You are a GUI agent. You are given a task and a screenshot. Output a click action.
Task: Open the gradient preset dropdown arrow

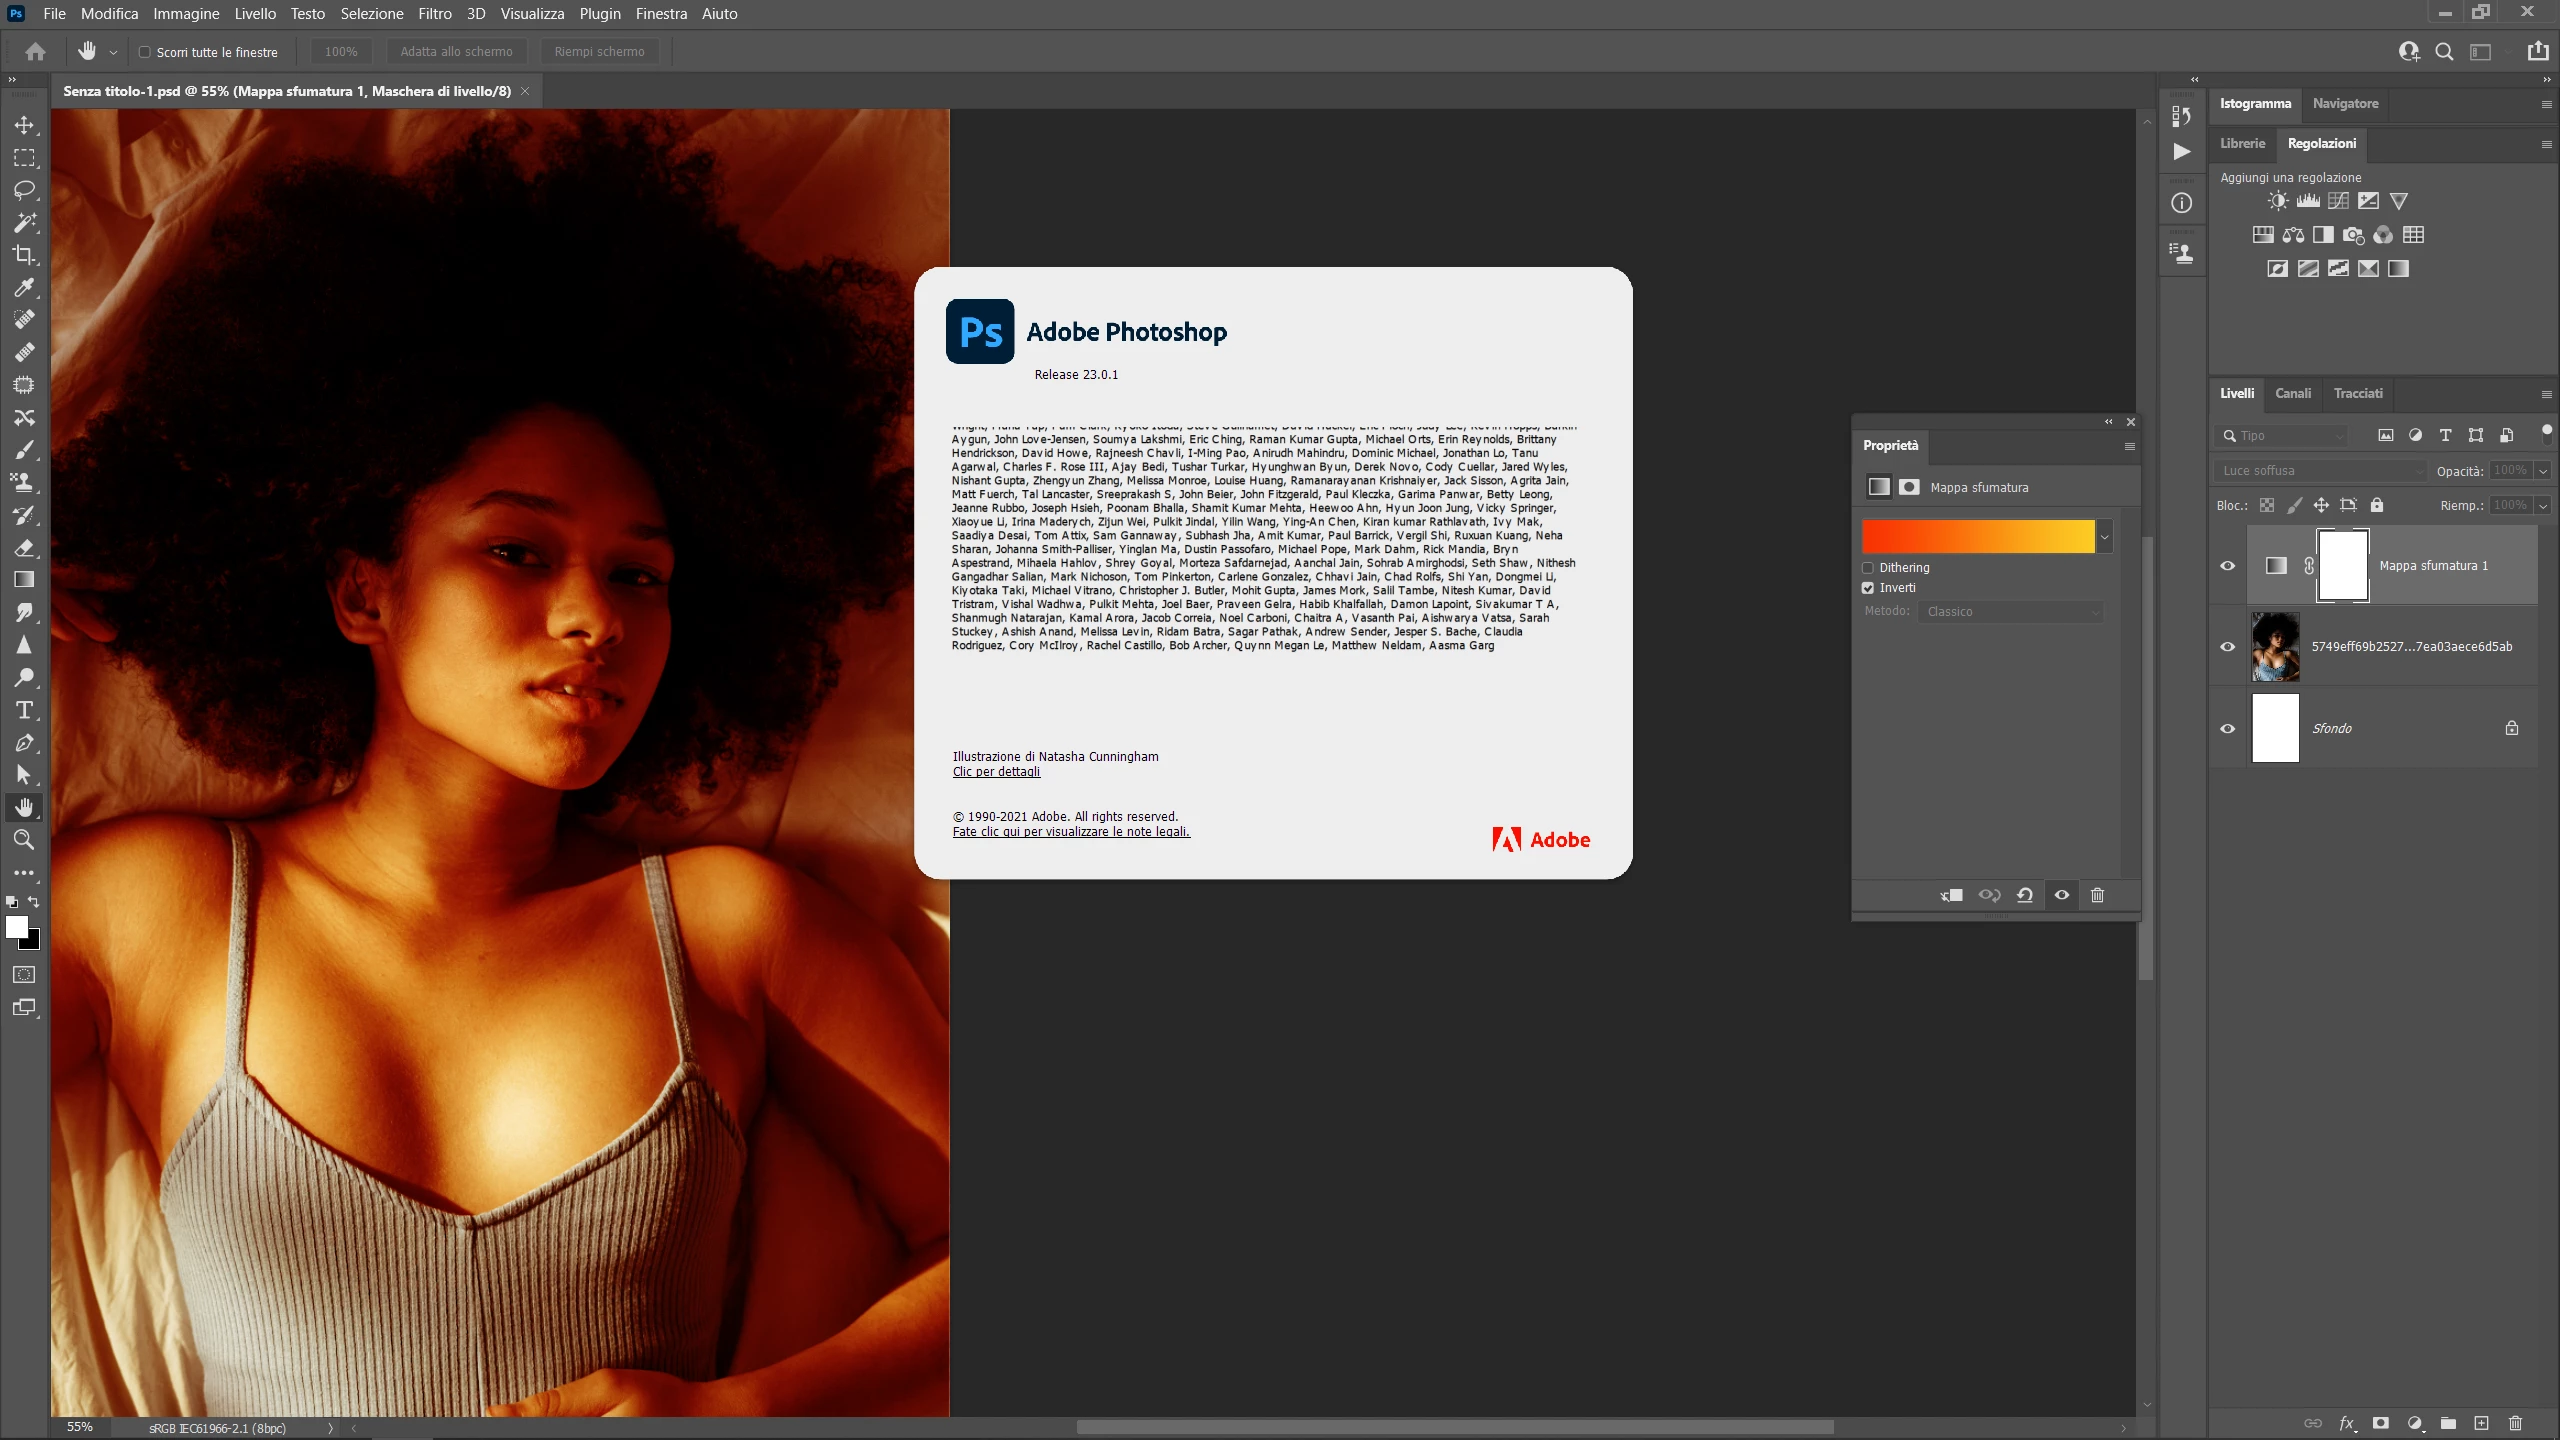2104,537
